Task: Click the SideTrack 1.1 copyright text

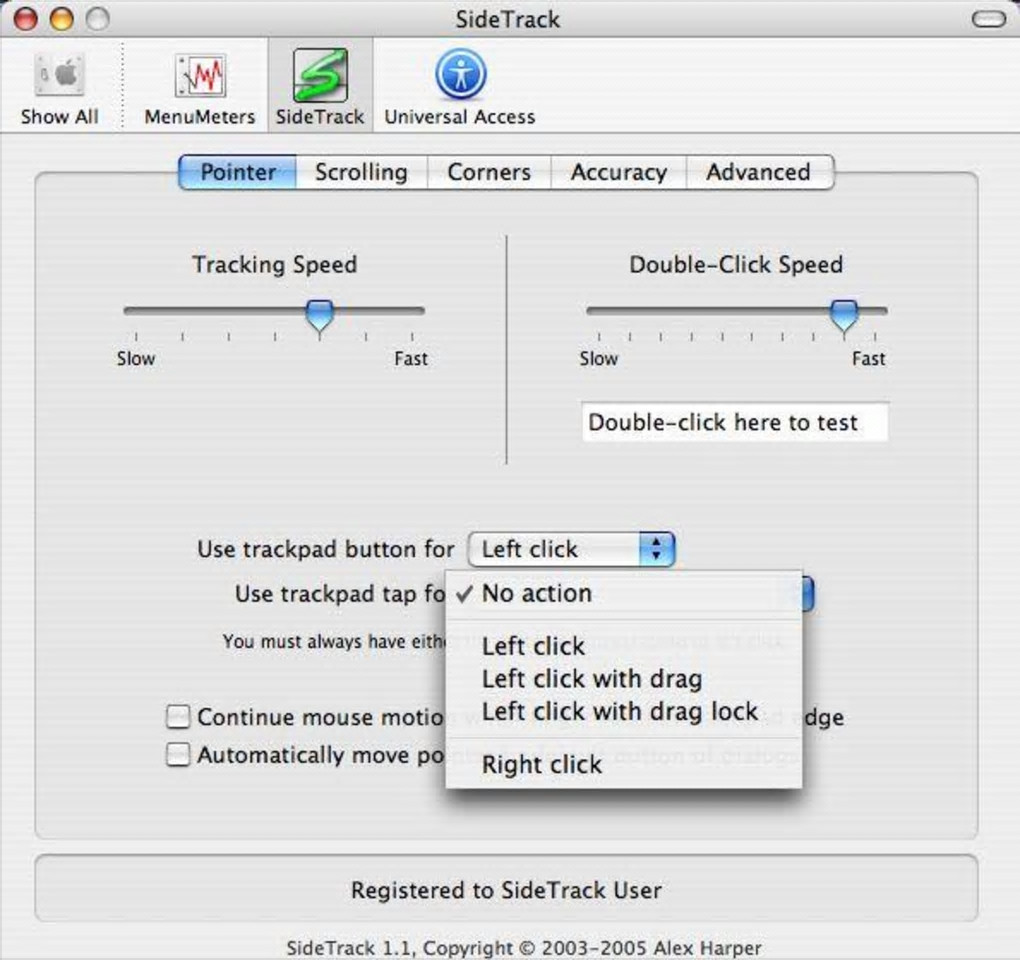Action: pyautogui.click(x=524, y=948)
